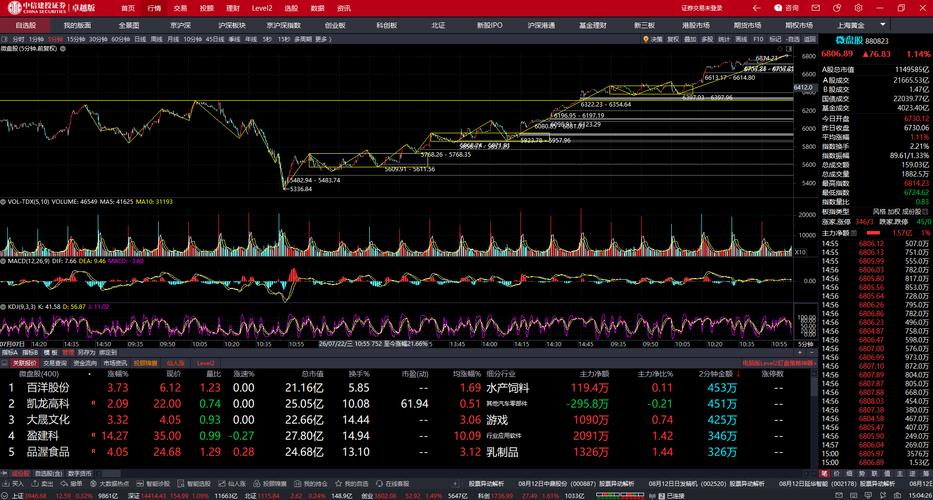Switch to 科创板 market tab
The image size is (933, 500).
pos(387,25)
